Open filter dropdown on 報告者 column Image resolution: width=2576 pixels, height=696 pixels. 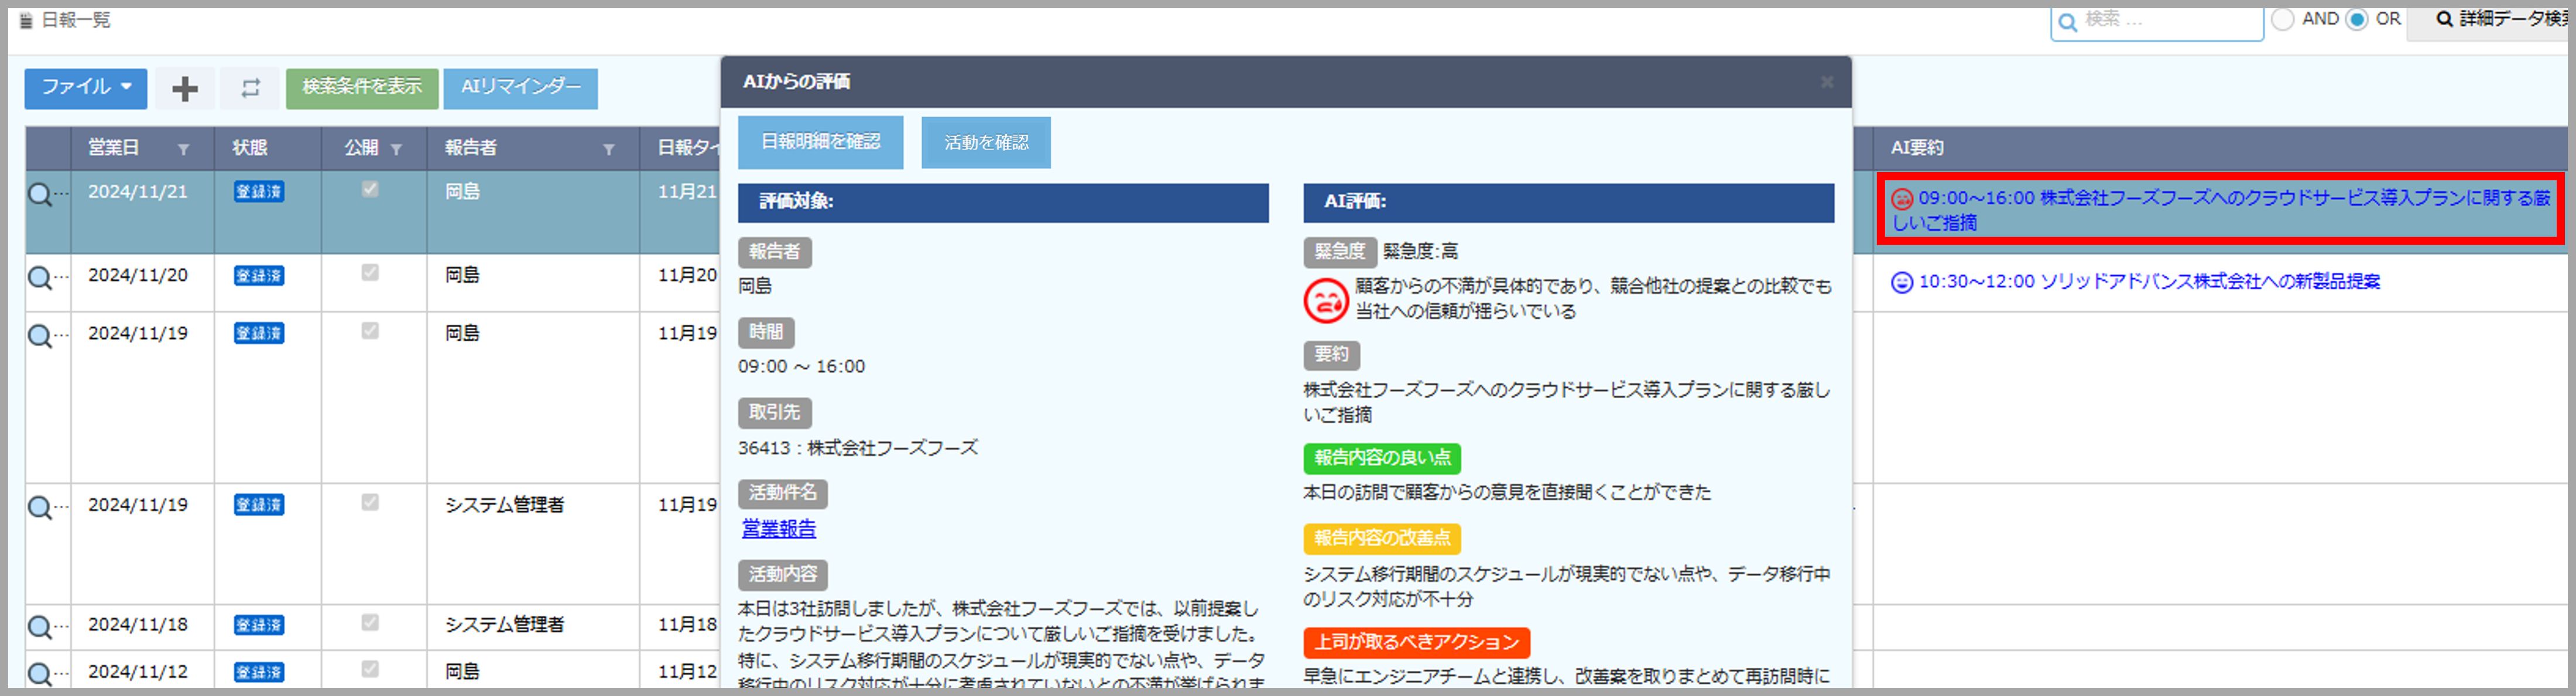(x=608, y=150)
